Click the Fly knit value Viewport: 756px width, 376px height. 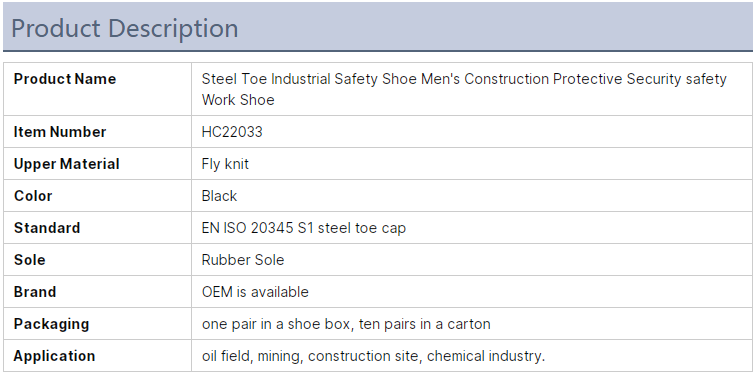(225, 164)
